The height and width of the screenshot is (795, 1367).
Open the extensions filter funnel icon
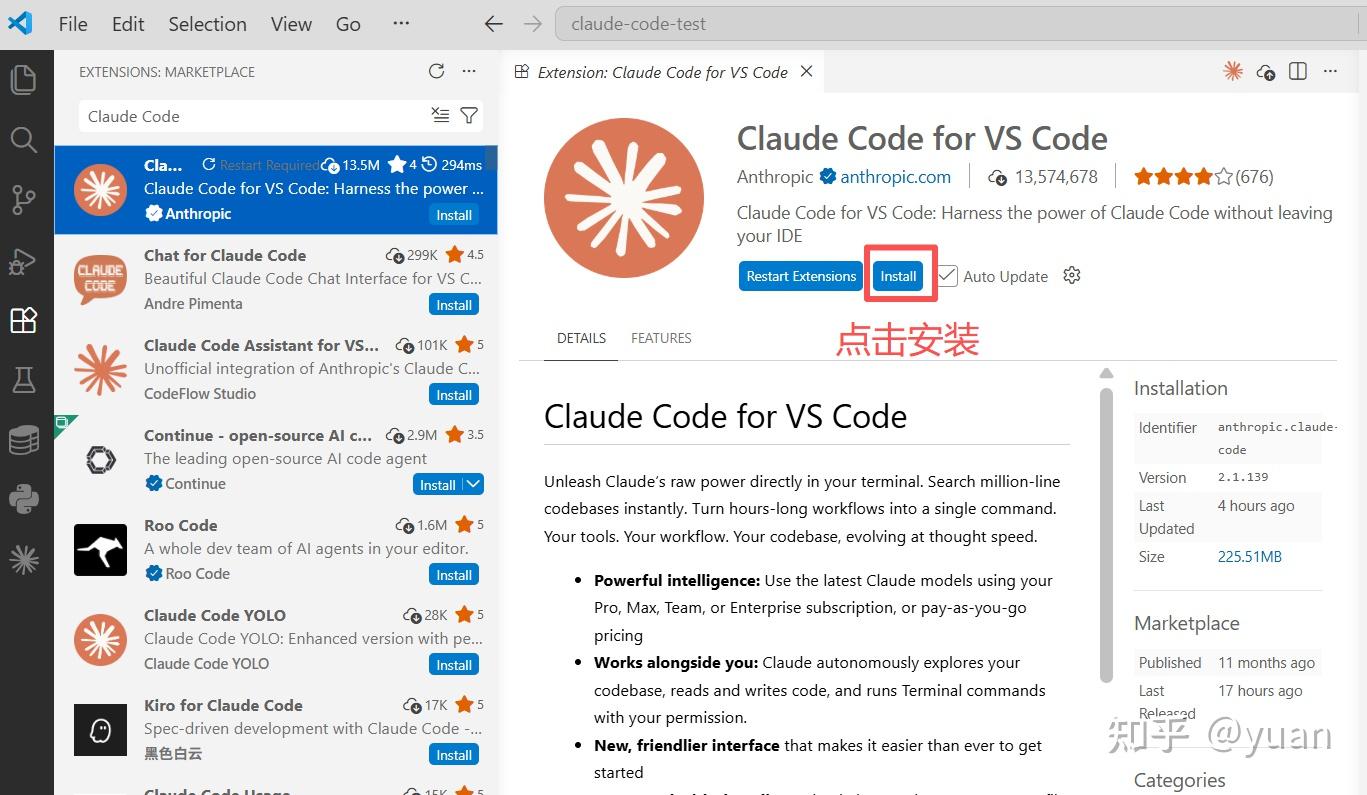coord(469,116)
